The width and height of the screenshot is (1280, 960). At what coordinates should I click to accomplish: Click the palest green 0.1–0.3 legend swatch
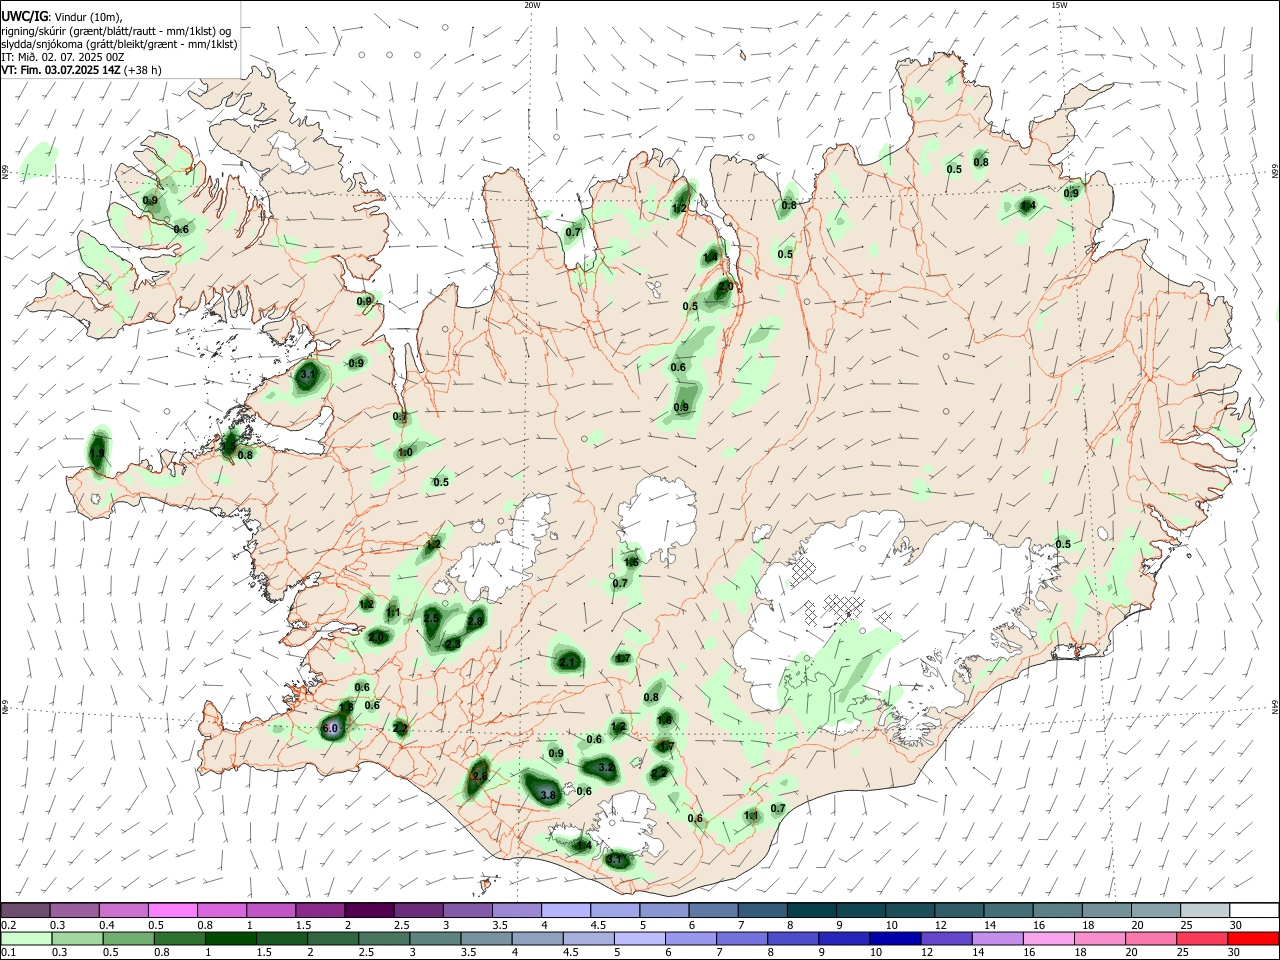[26, 938]
